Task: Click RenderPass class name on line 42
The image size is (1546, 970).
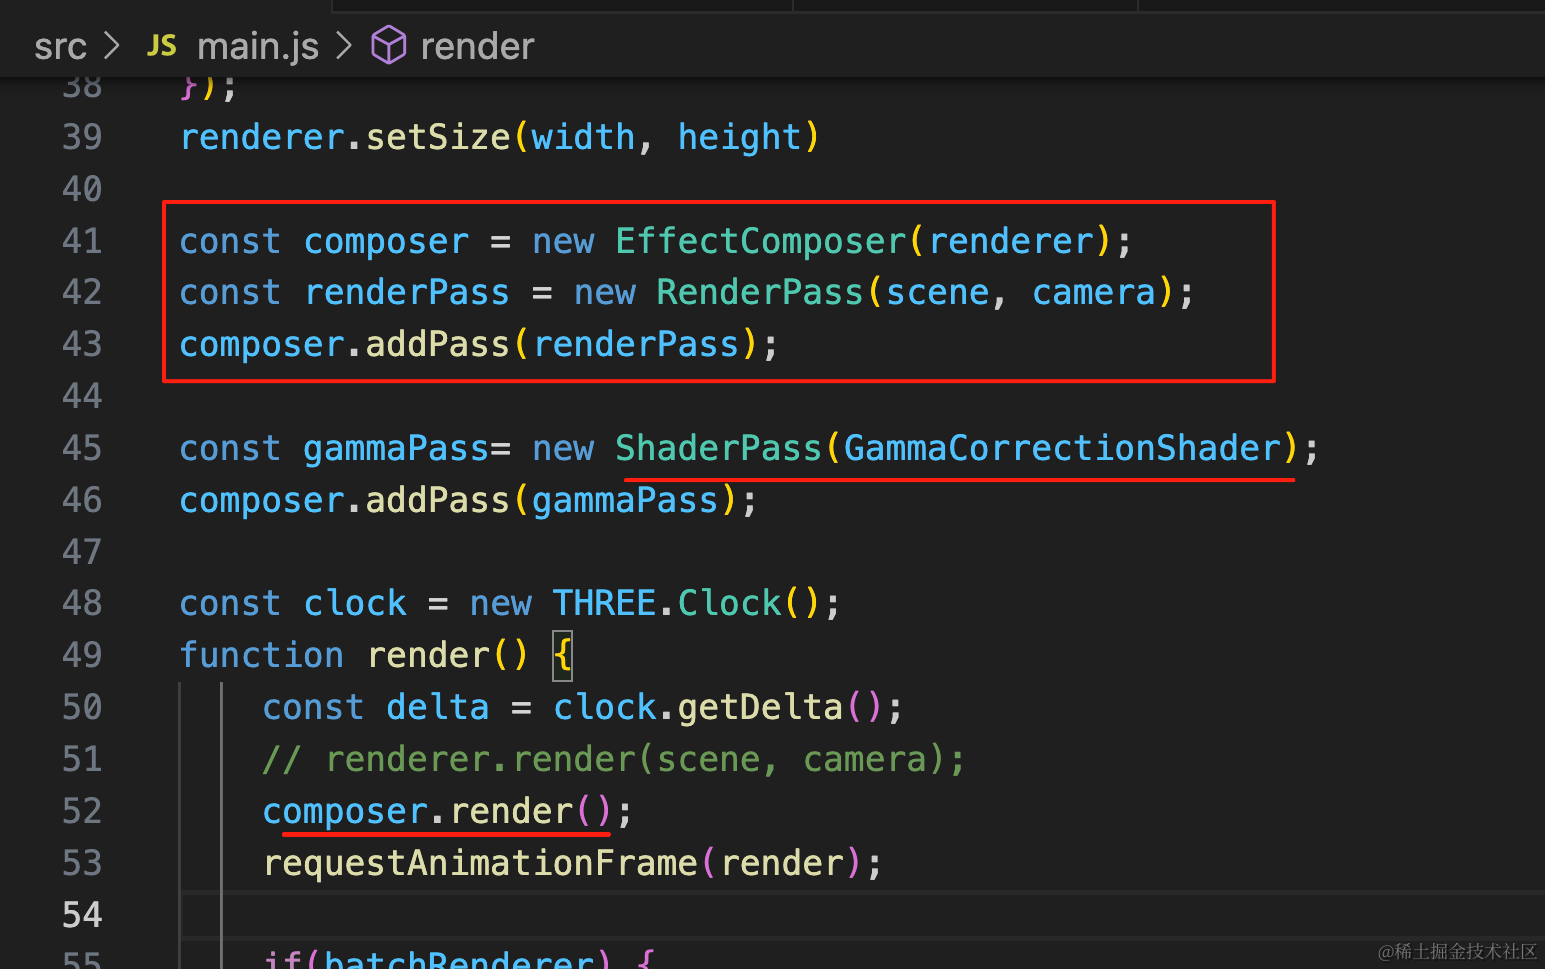Action: tap(760, 292)
